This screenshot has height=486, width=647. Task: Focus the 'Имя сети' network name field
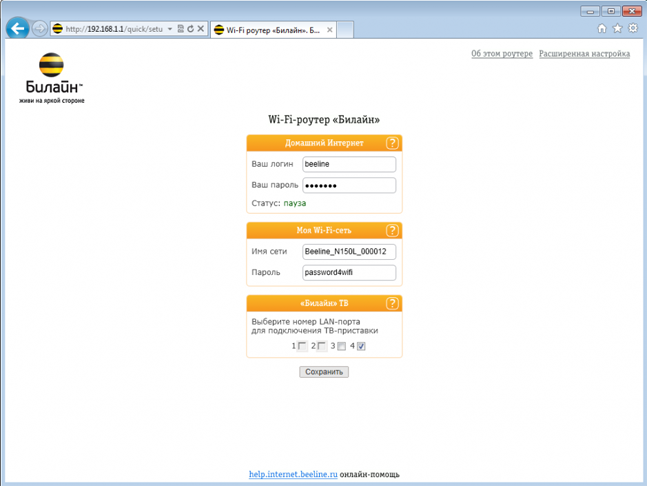click(x=349, y=252)
